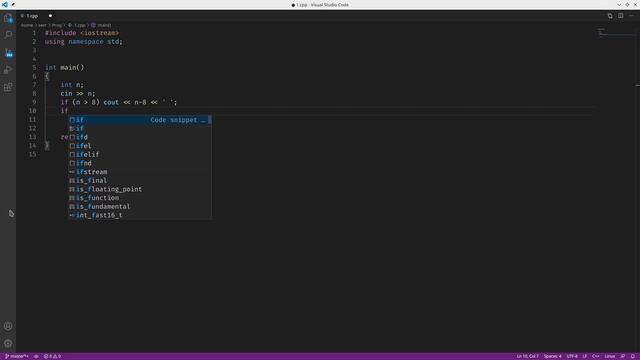Click '#include <iostream>' code line
640x360 pixels.
pos(82,33)
